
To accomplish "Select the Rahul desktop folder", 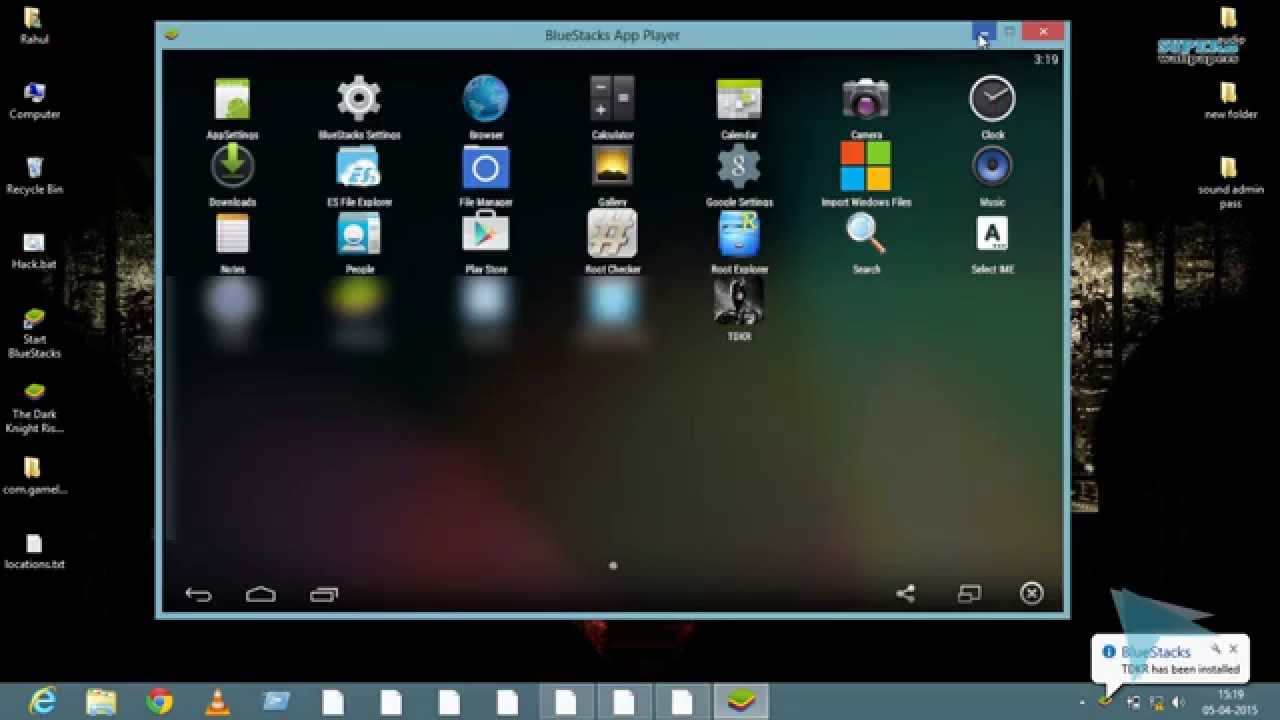I will tap(34, 25).
